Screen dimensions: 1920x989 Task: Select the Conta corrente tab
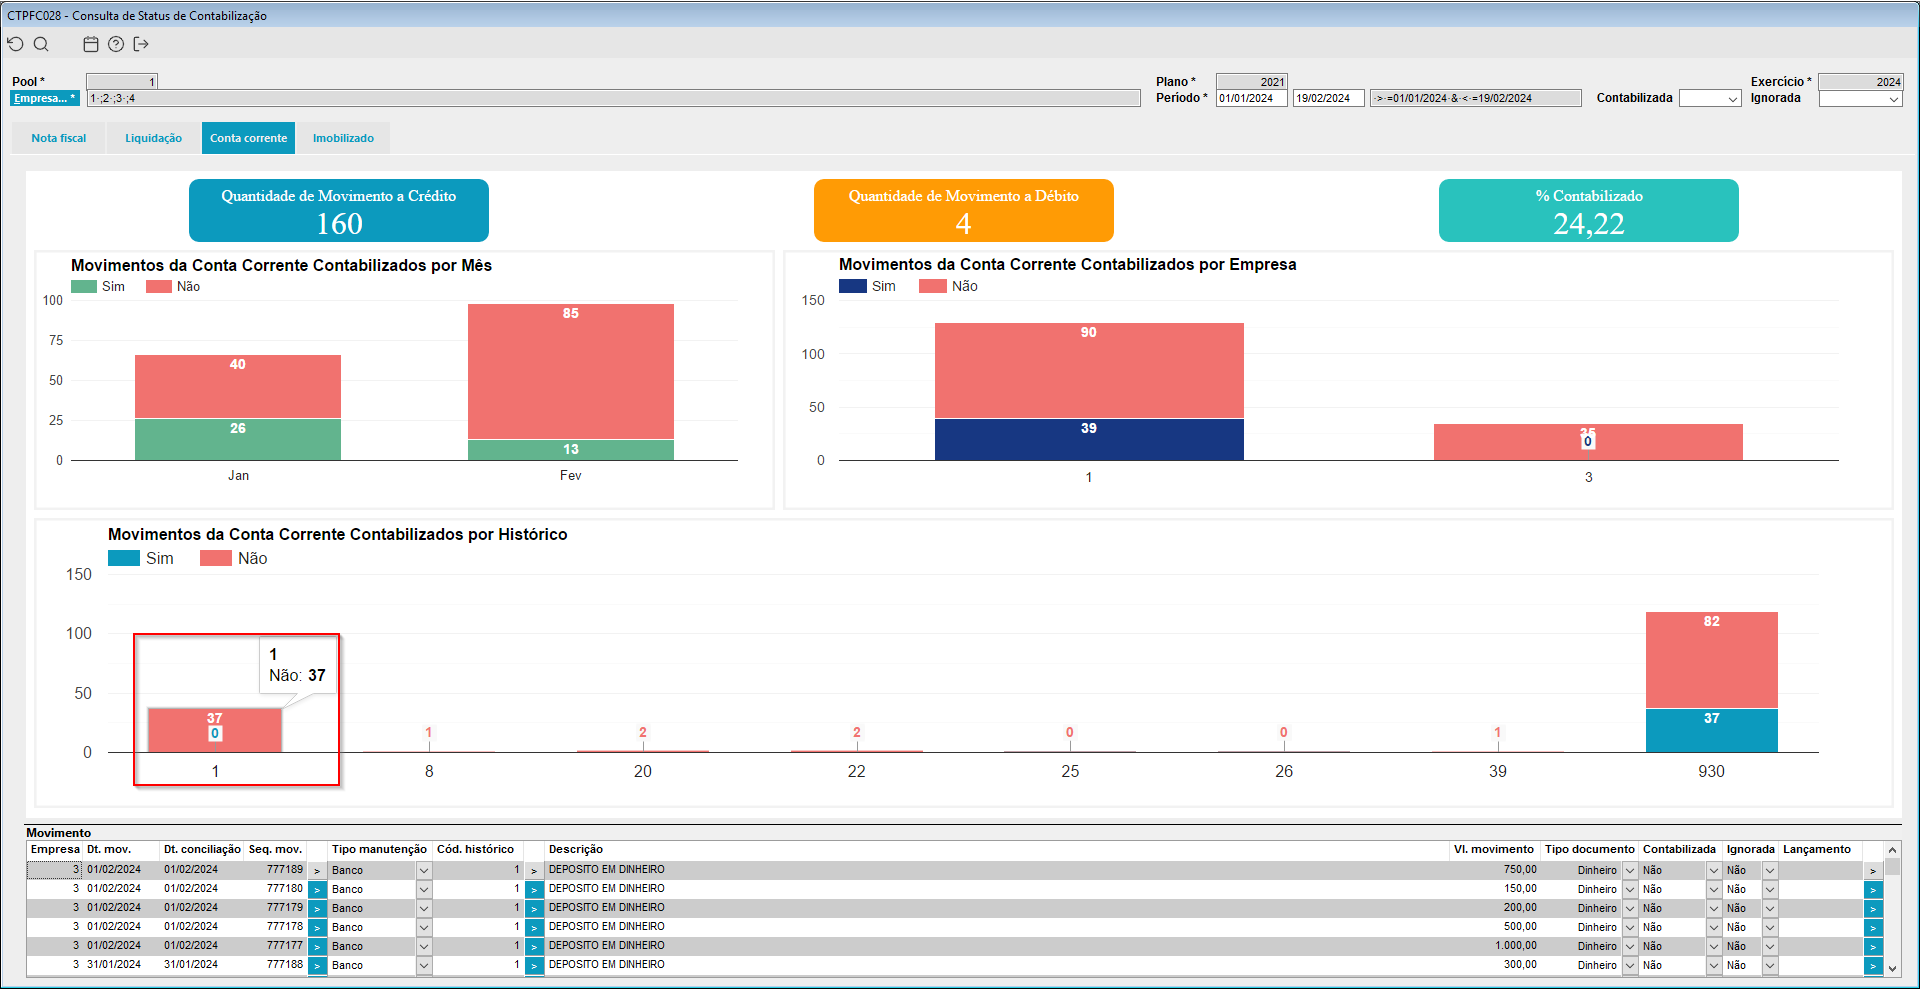click(x=248, y=138)
